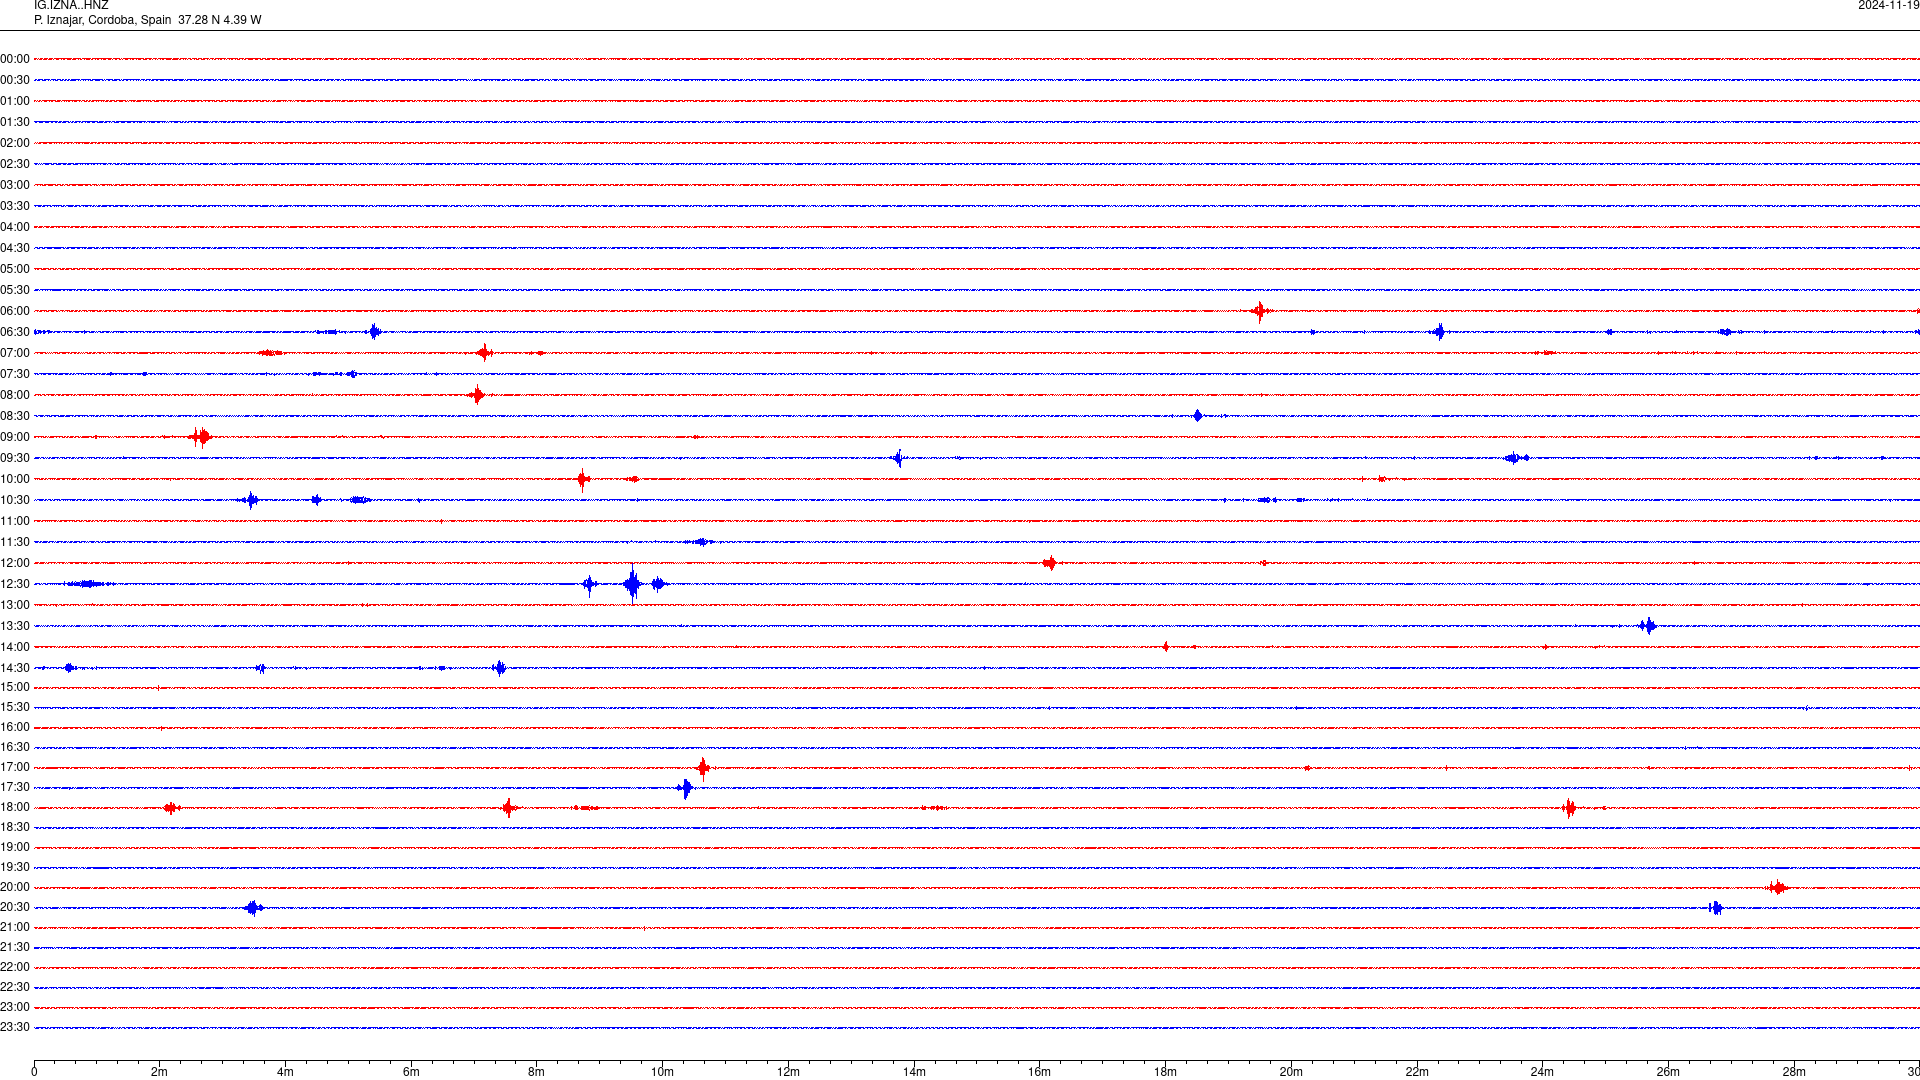Select the 00:30 trace time label
This screenshot has width=1920, height=1080.
[x=15, y=80]
